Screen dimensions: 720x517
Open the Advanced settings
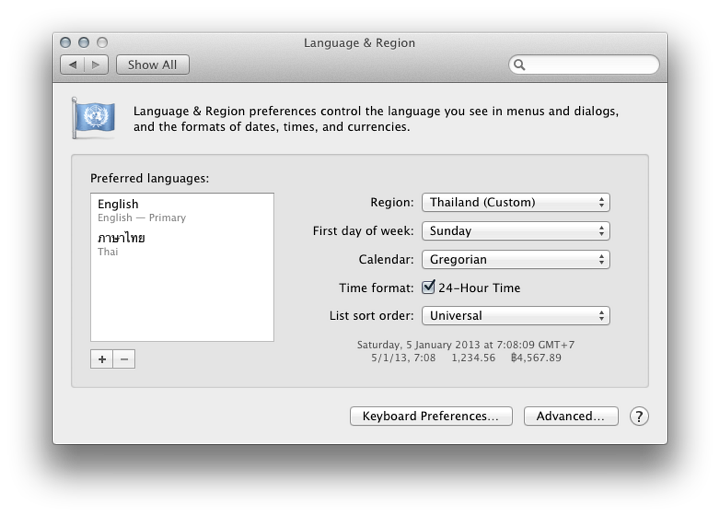[571, 416]
